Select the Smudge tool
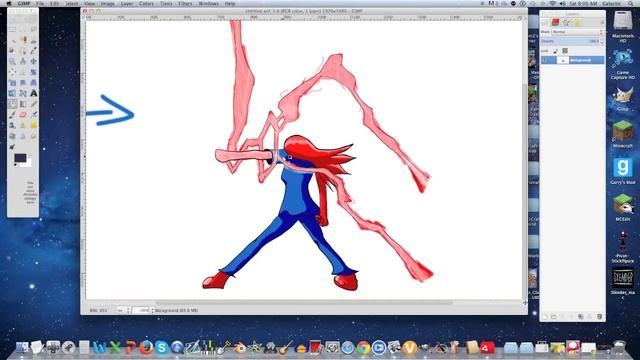 (x=33, y=136)
